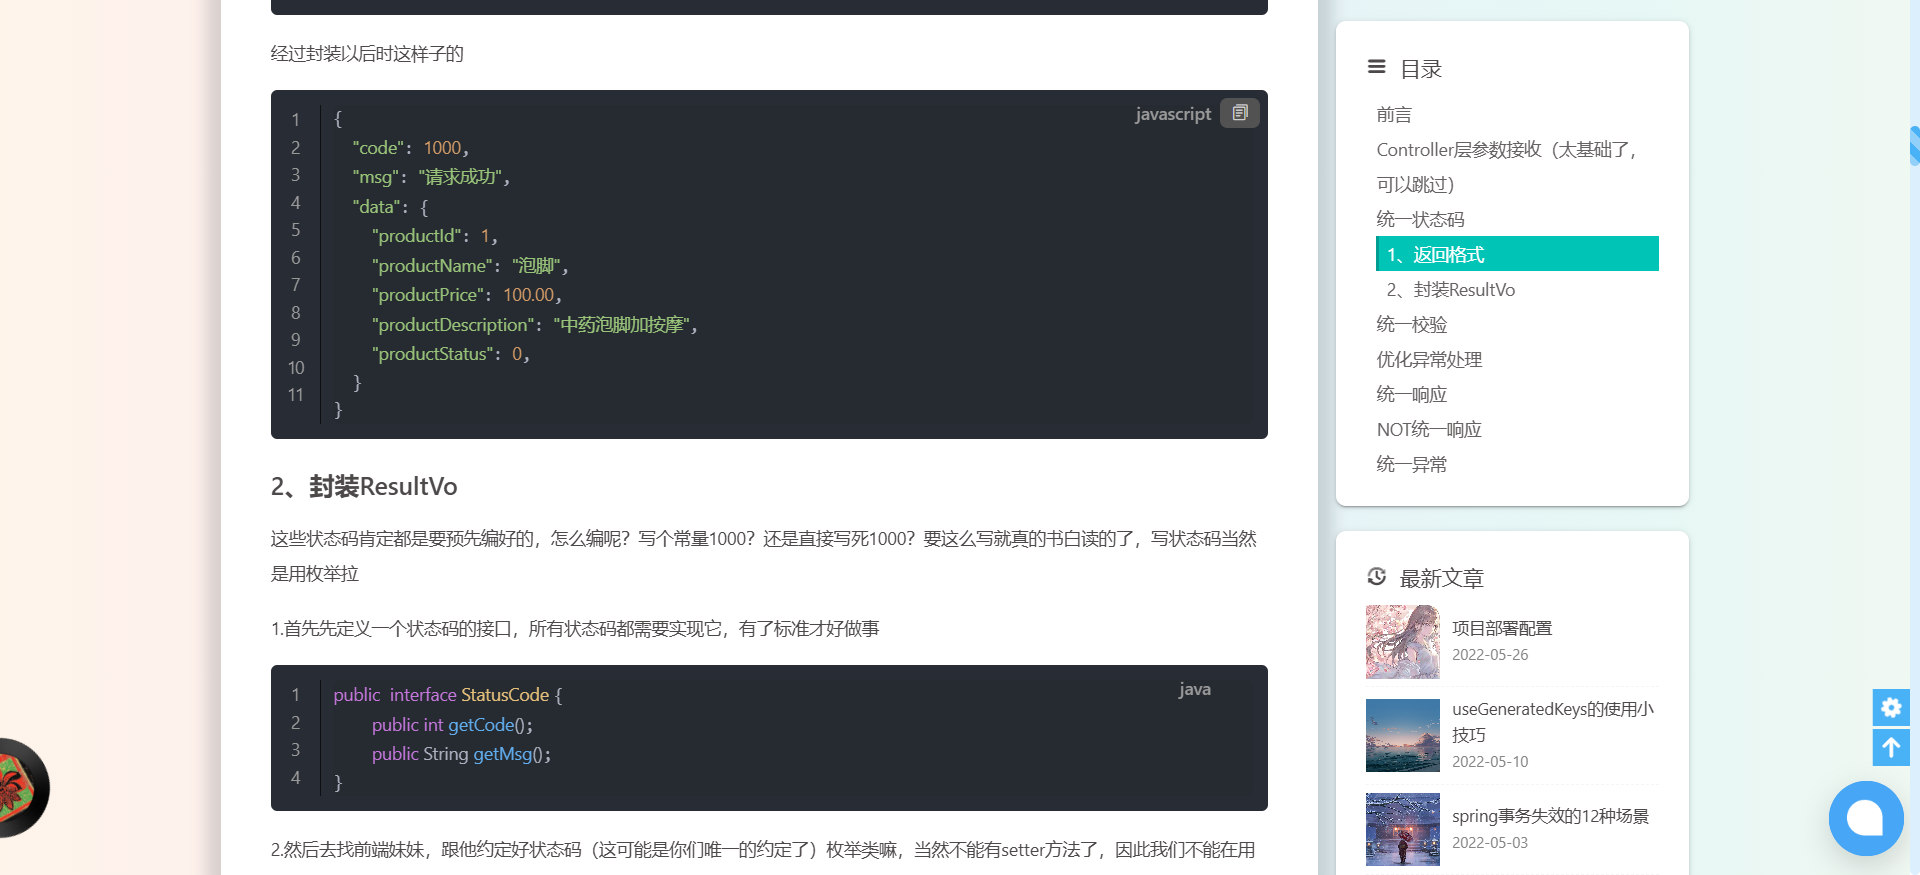This screenshot has width=1920, height=875.
Task: Click the javascript language label
Action: click(1173, 114)
